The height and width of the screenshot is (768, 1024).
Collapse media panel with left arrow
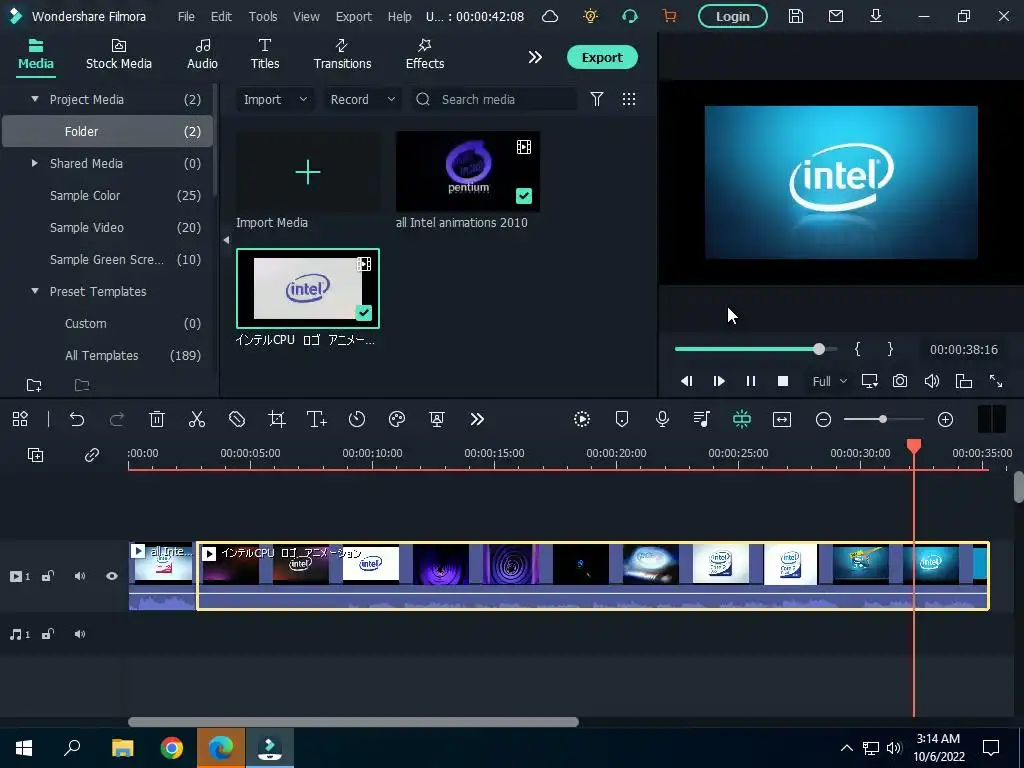226,240
